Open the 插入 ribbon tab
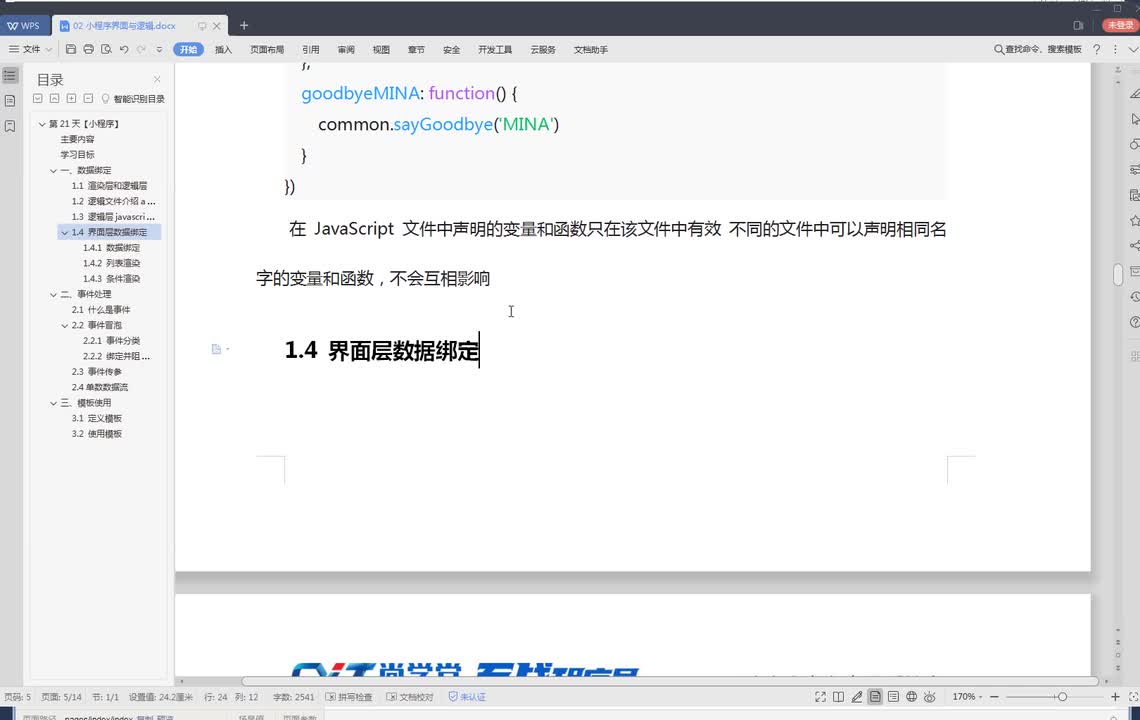This screenshot has height=720, width=1140. (x=223, y=49)
